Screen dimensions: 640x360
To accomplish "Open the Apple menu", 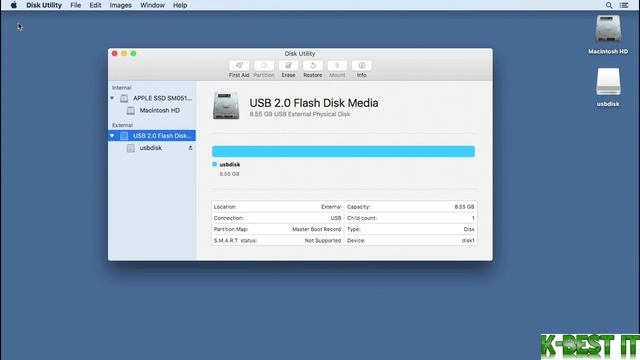I will pos(13,5).
